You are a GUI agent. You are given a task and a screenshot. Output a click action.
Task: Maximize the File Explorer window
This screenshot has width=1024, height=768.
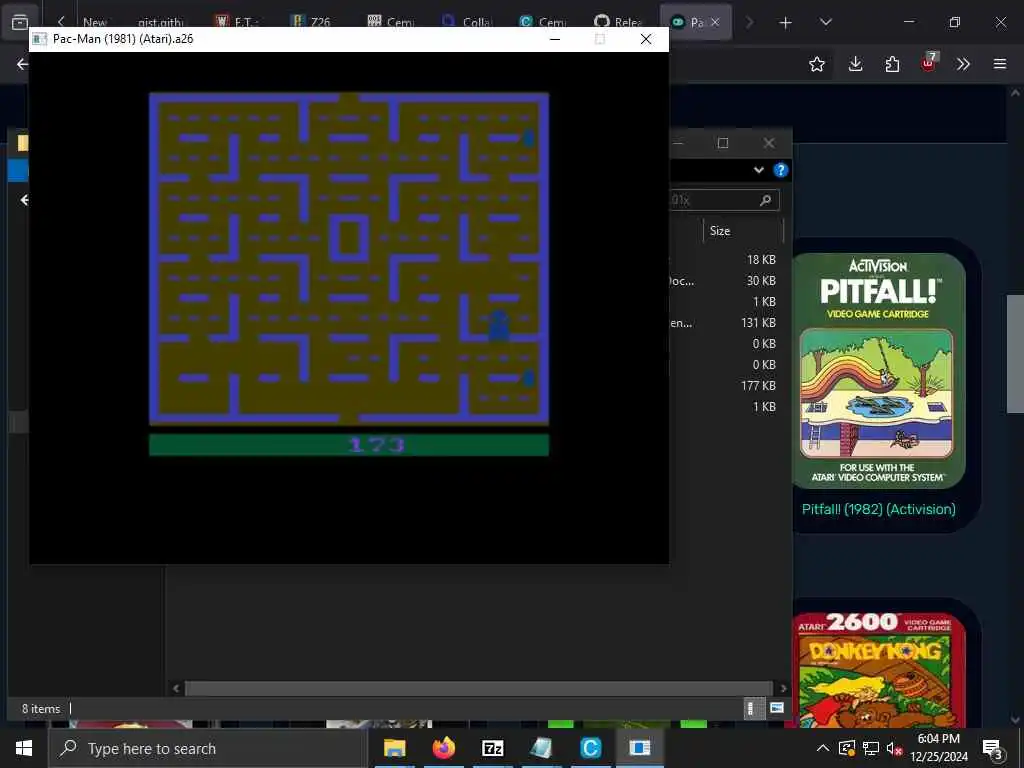[x=723, y=143]
